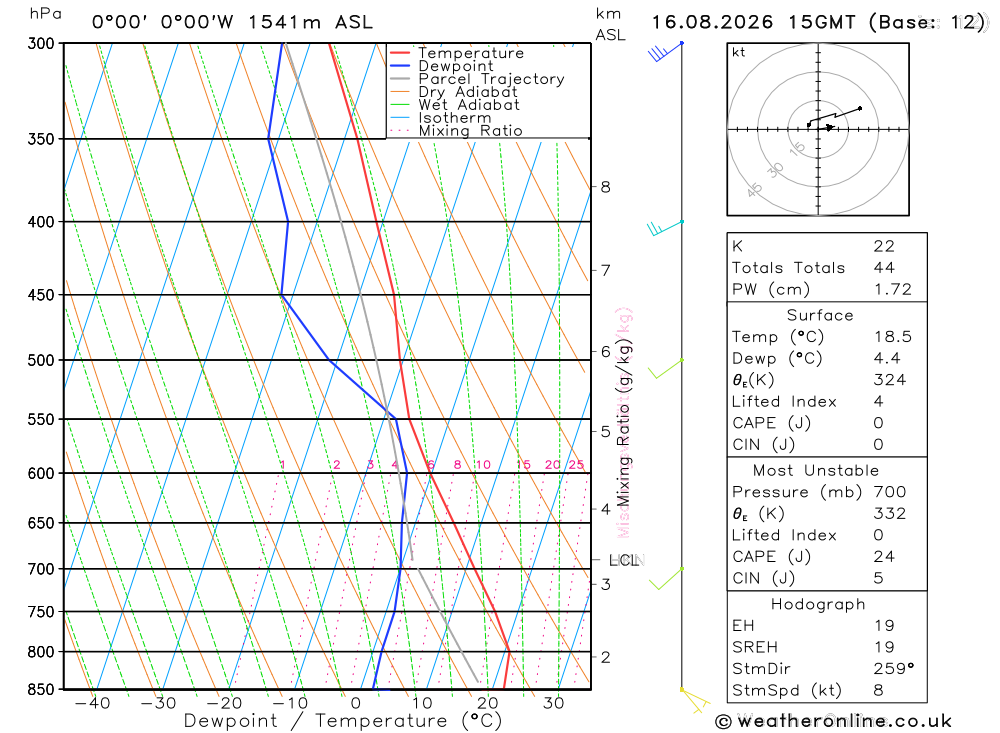Click the PW (cm) value 1.72
1000x733 pixels.
[893, 290]
